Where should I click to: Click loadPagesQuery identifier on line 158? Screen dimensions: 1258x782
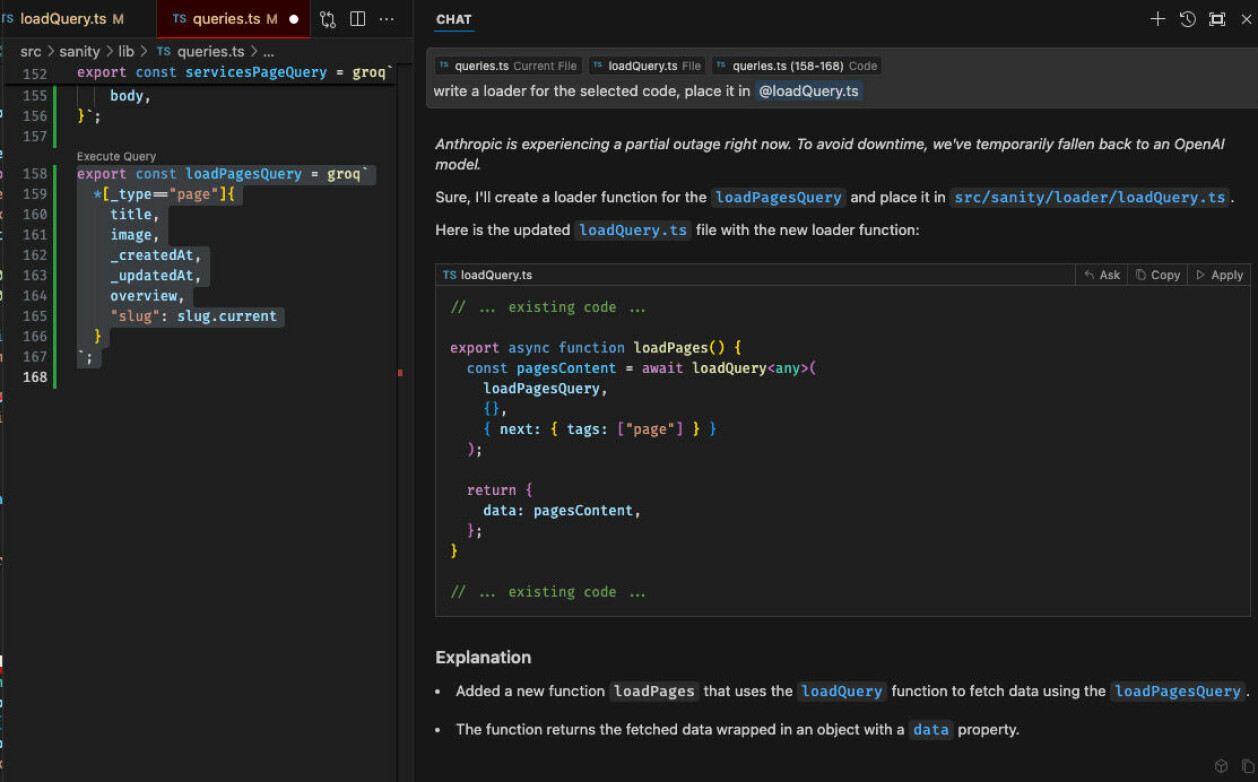(x=244, y=174)
